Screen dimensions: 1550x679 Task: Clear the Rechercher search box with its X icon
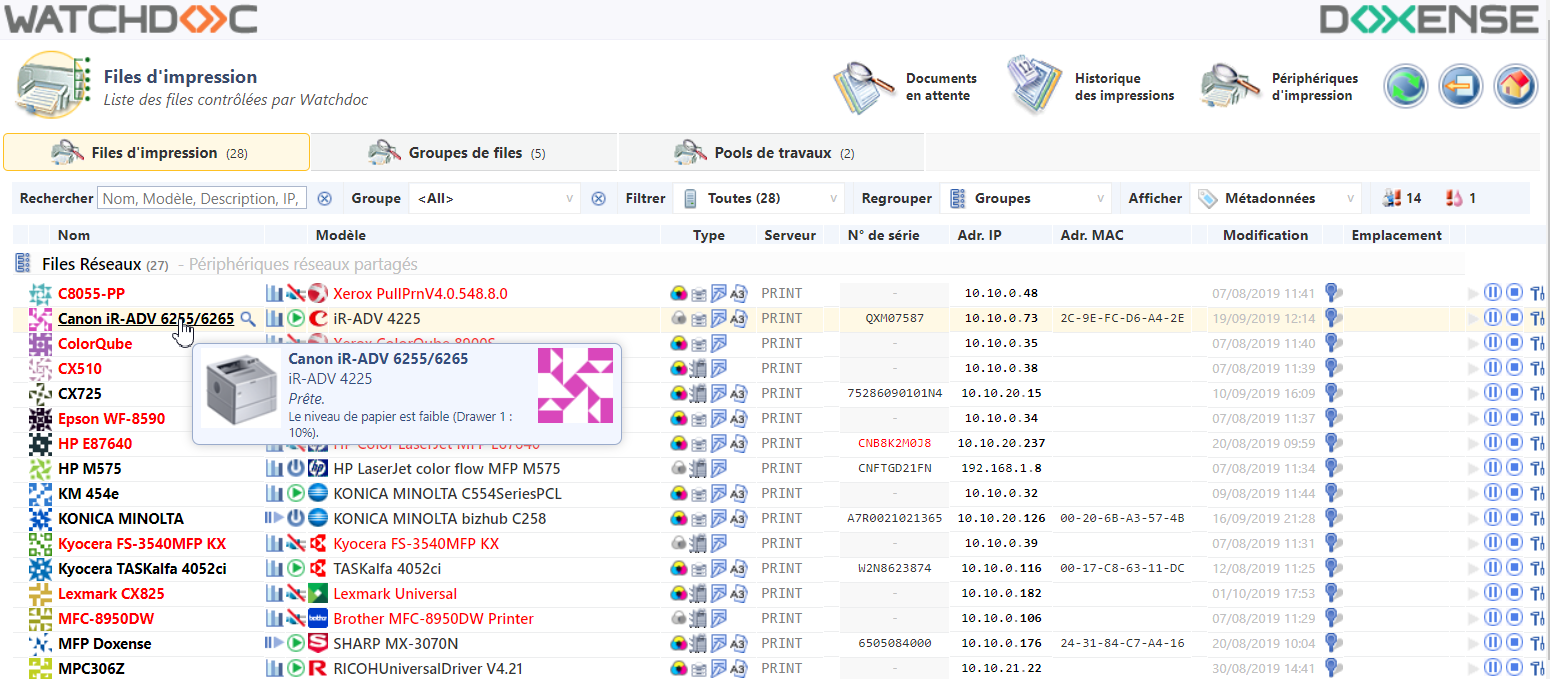click(x=324, y=199)
